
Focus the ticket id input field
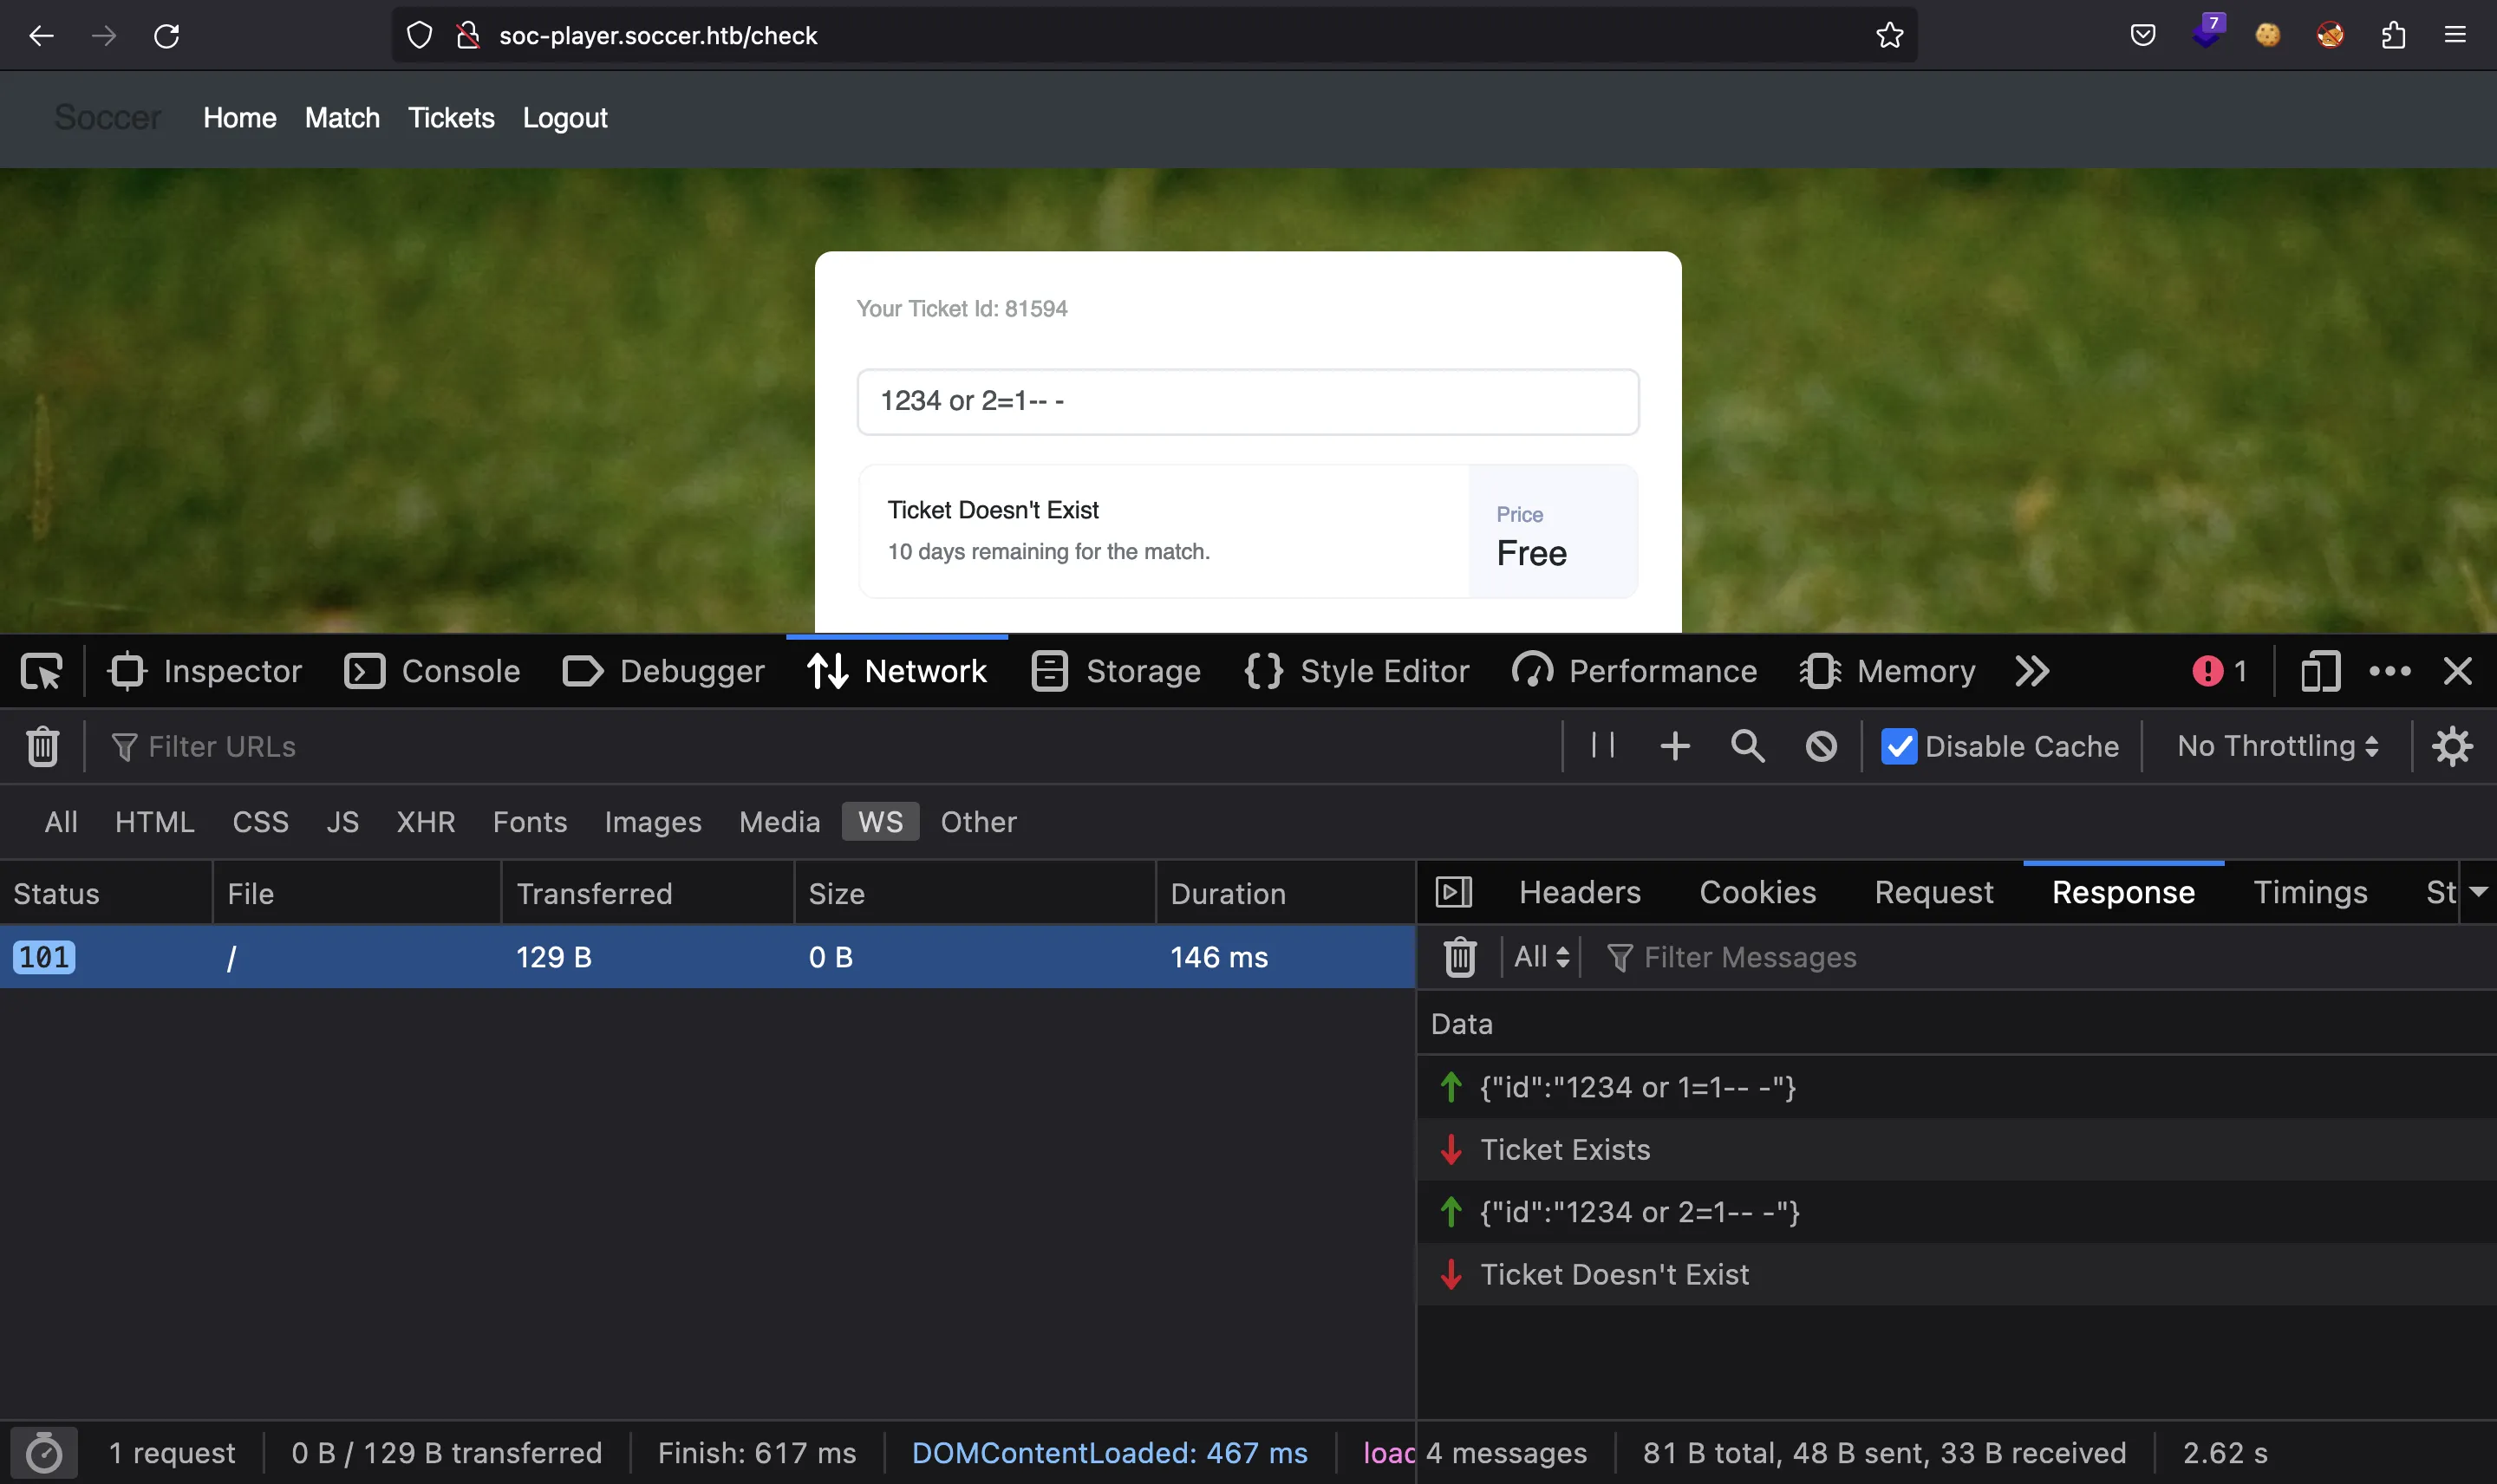1247,401
